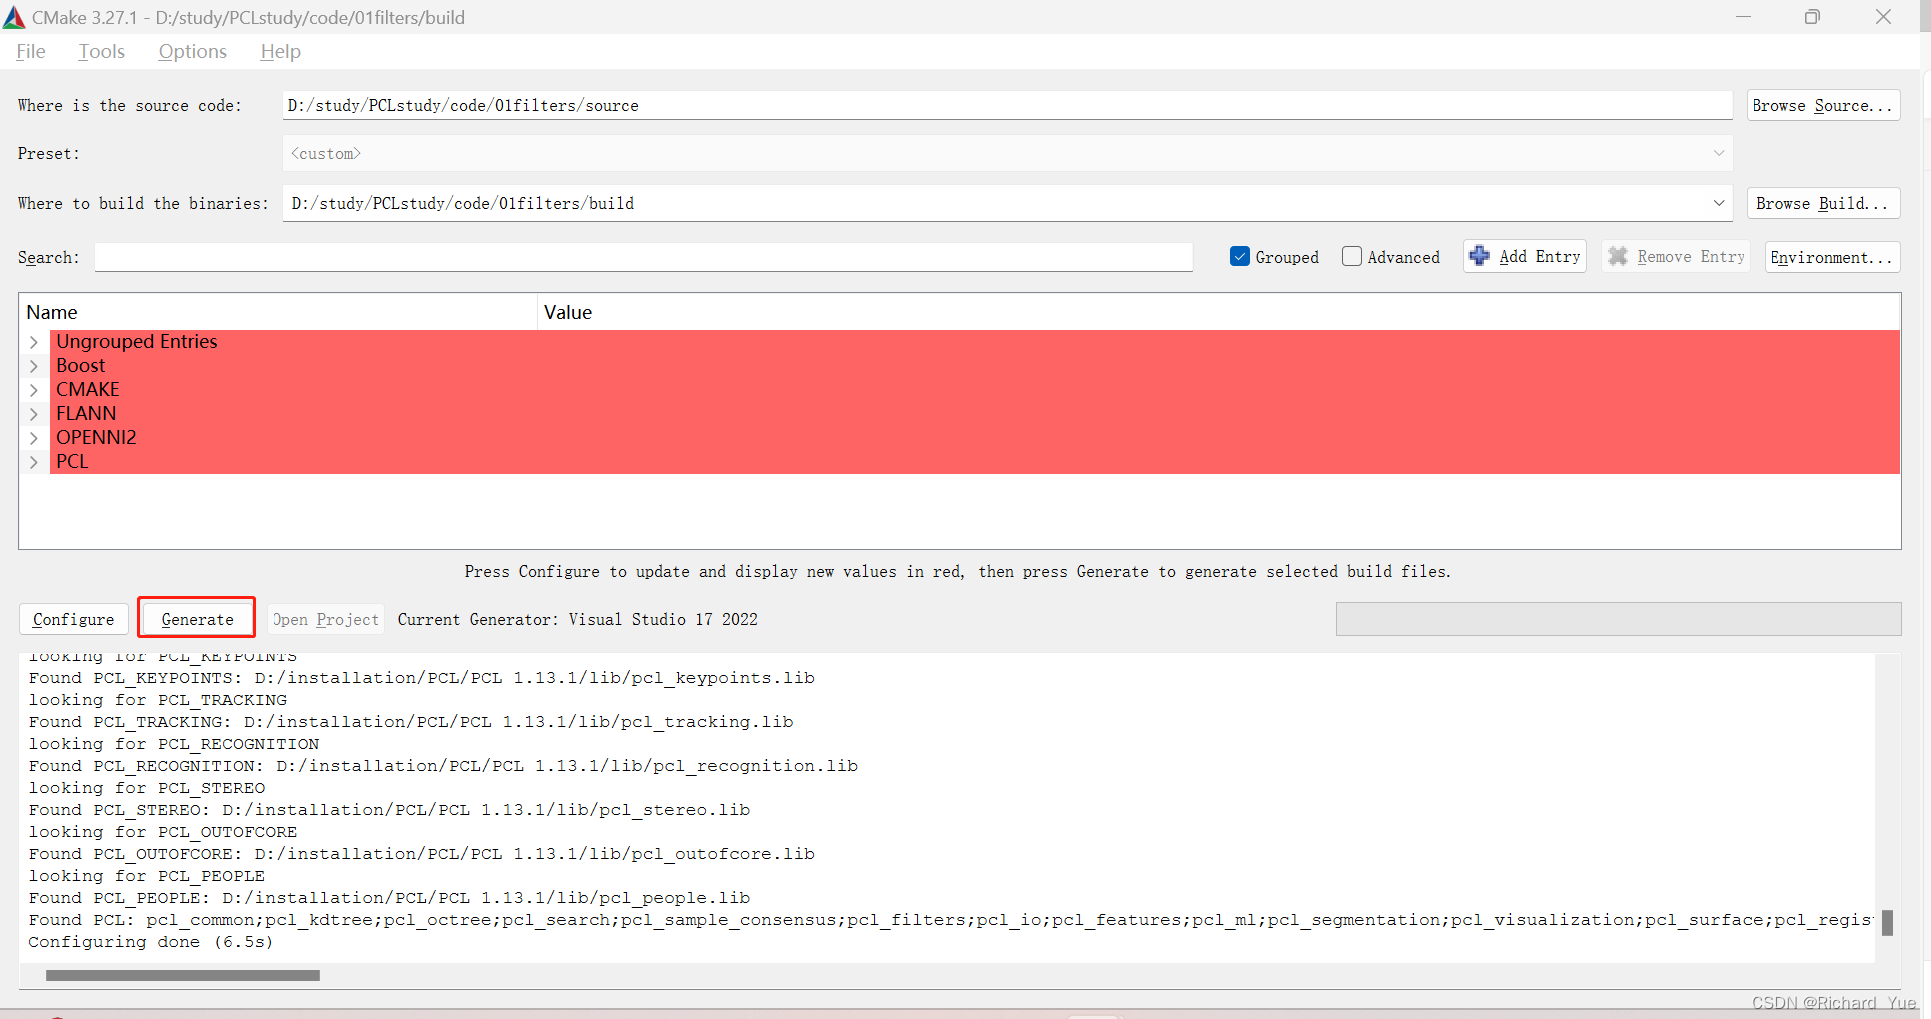1931x1019 pixels.
Task: Expand the CMAKE group arrow
Action: 34,390
